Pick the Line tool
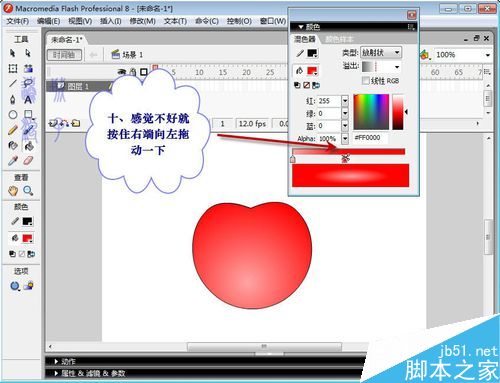Image resolution: width=500 pixels, height=383 pixels. coord(13,83)
